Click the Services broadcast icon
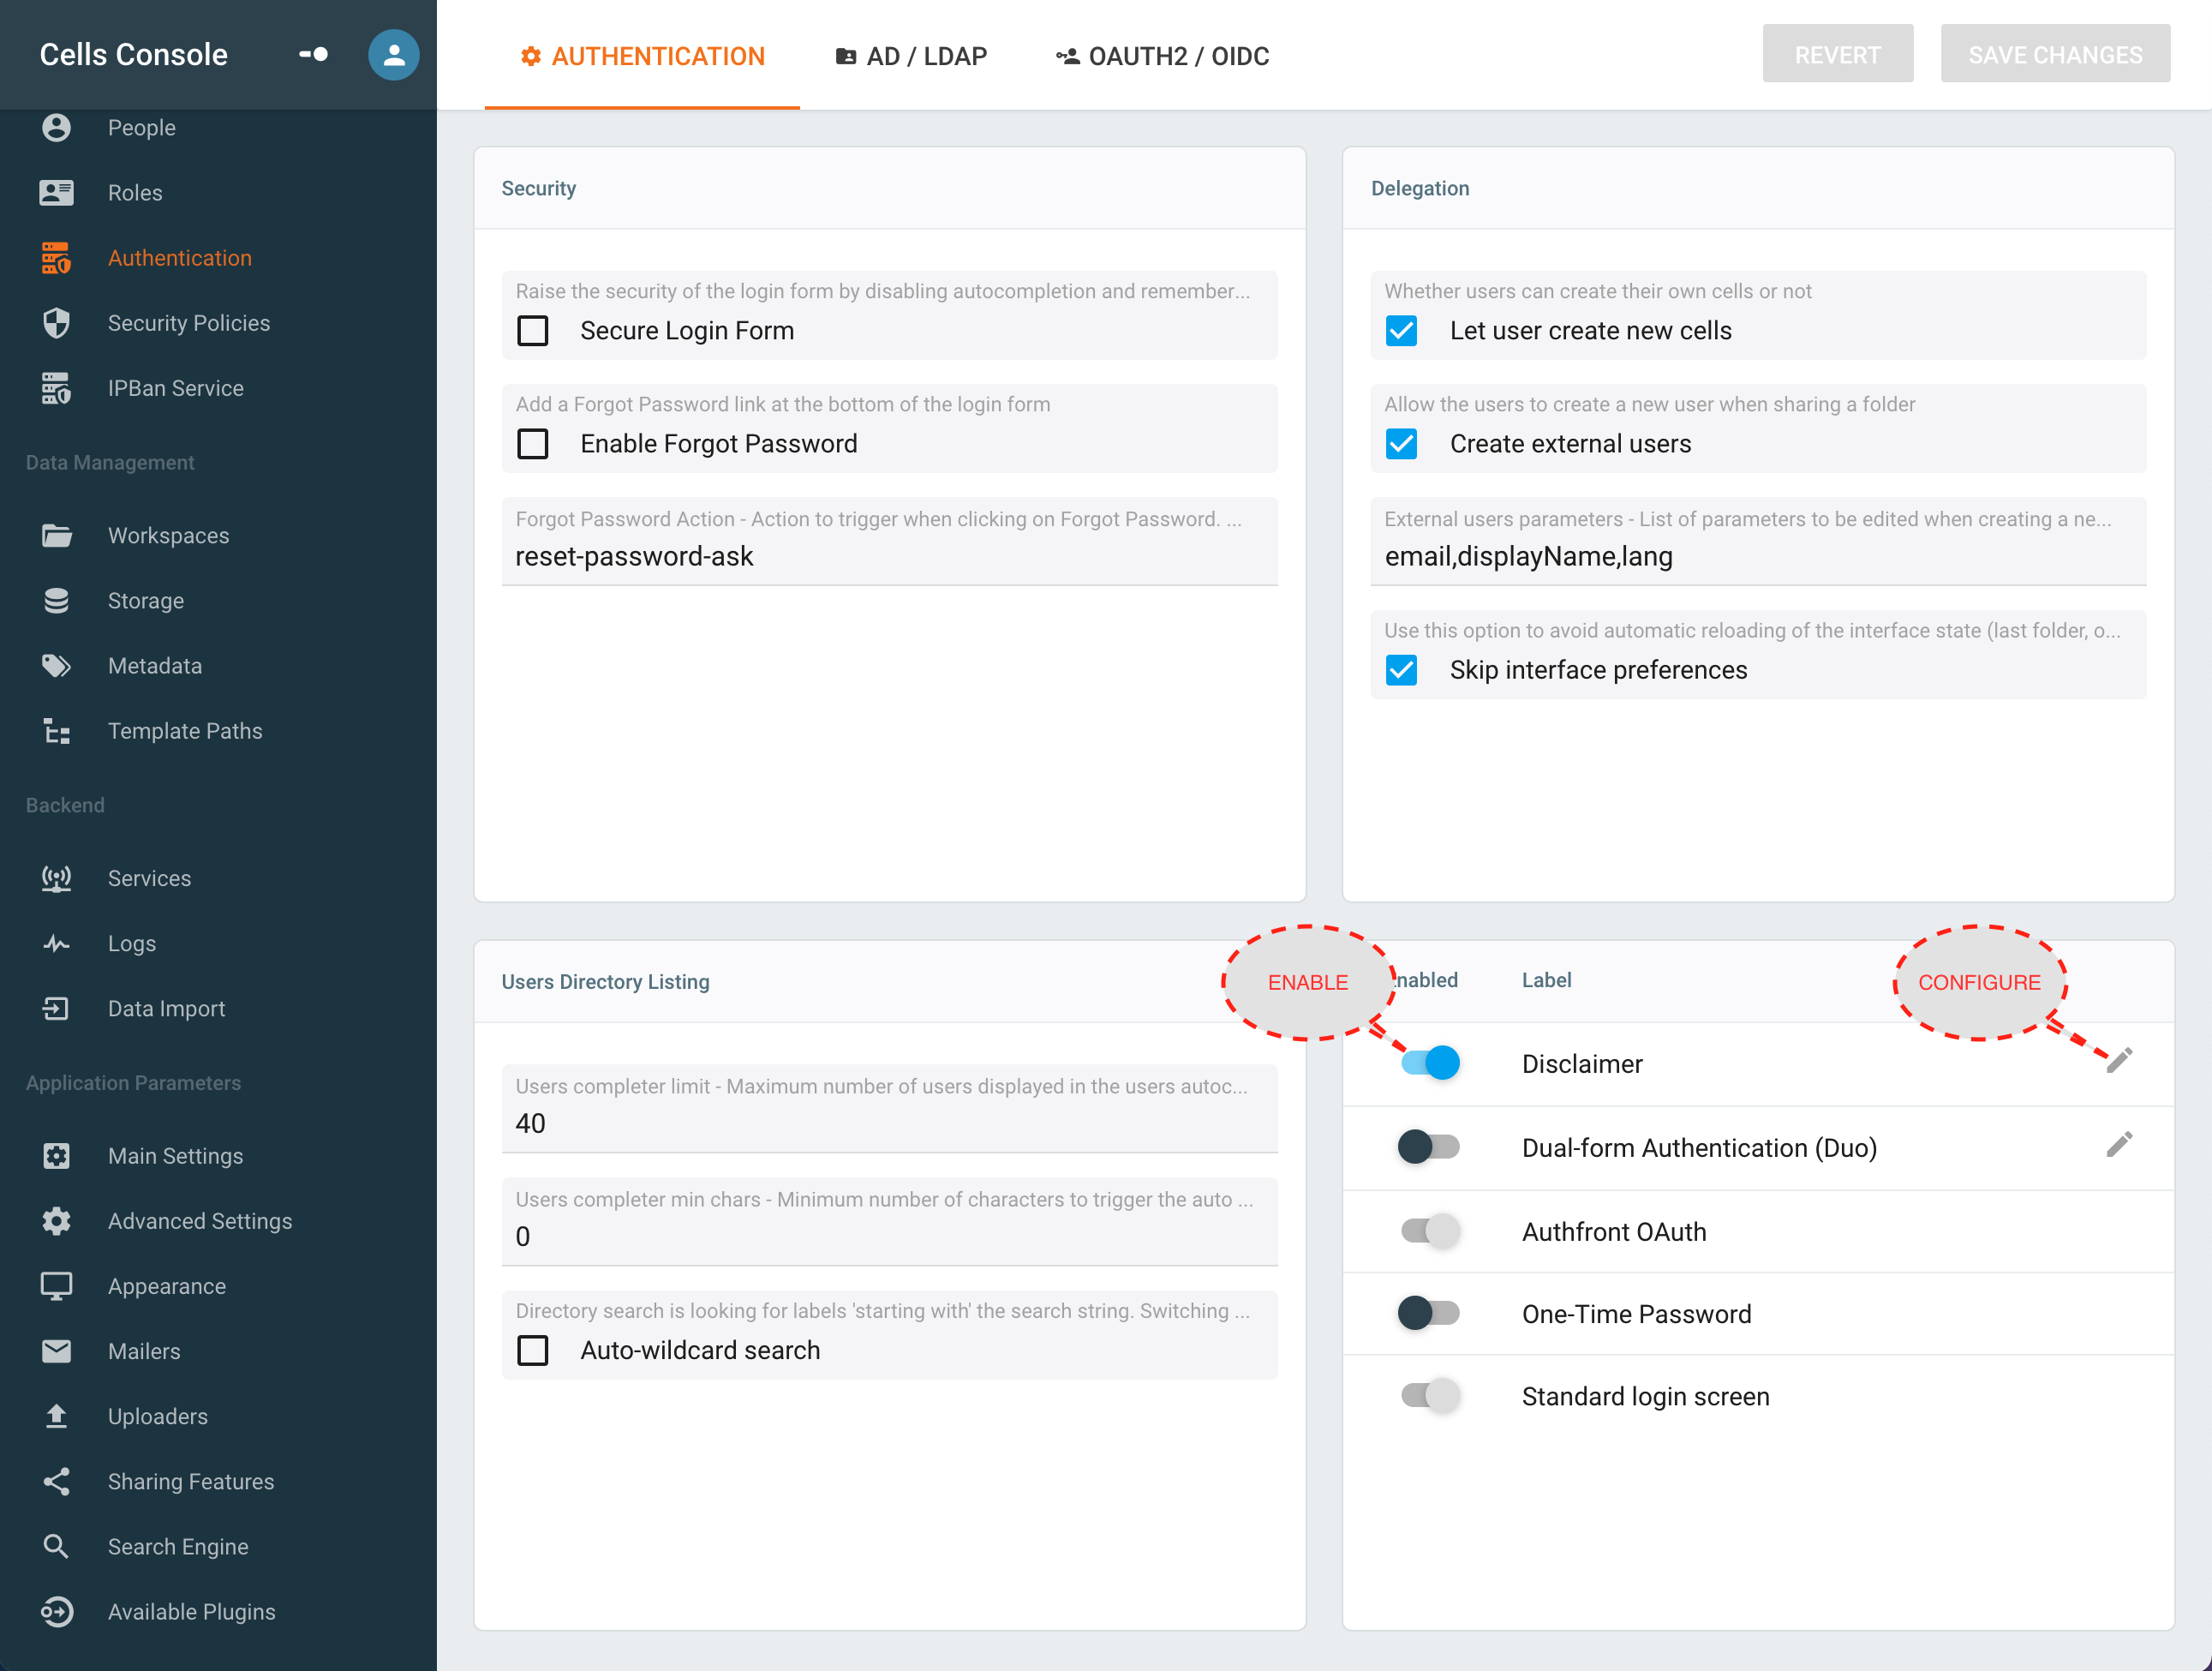2212x1671 pixels. (x=56, y=878)
